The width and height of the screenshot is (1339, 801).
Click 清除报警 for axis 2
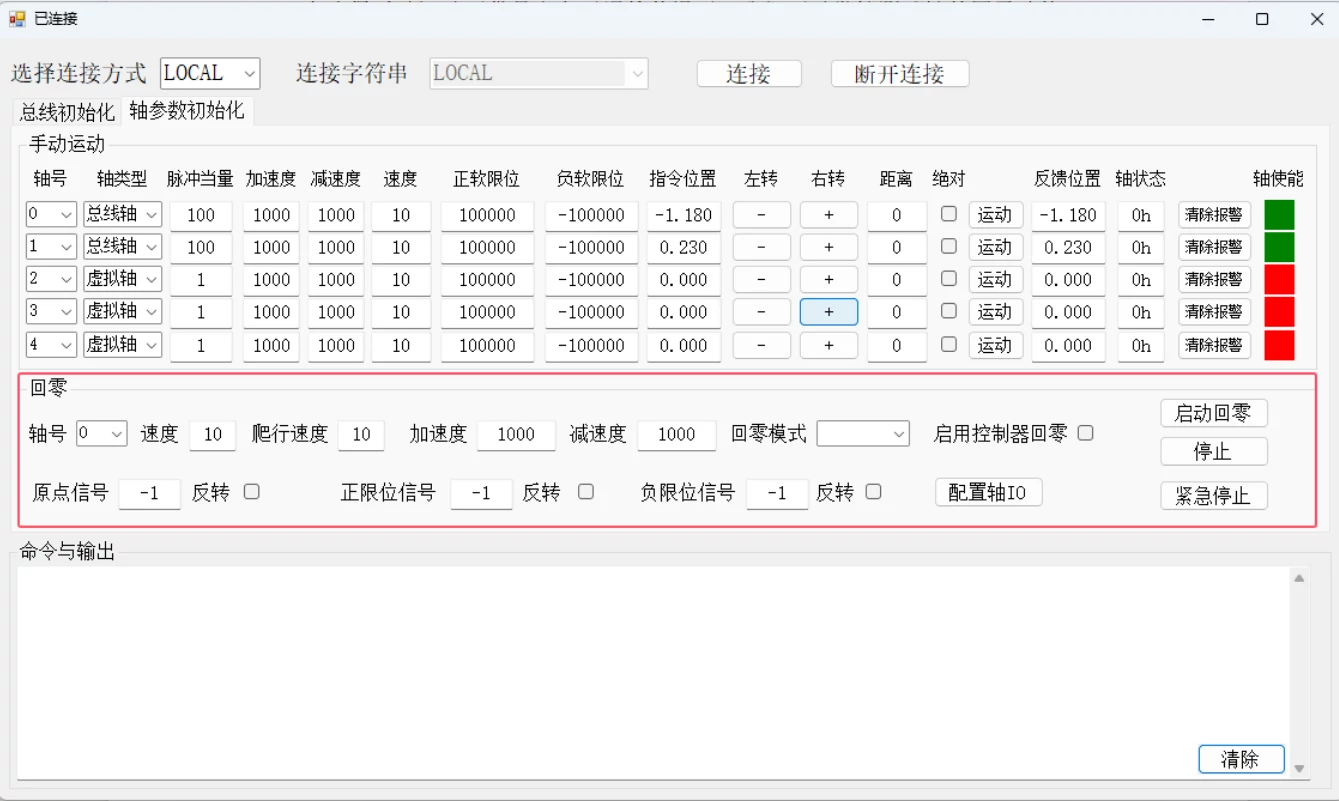click(x=1213, y=279)
